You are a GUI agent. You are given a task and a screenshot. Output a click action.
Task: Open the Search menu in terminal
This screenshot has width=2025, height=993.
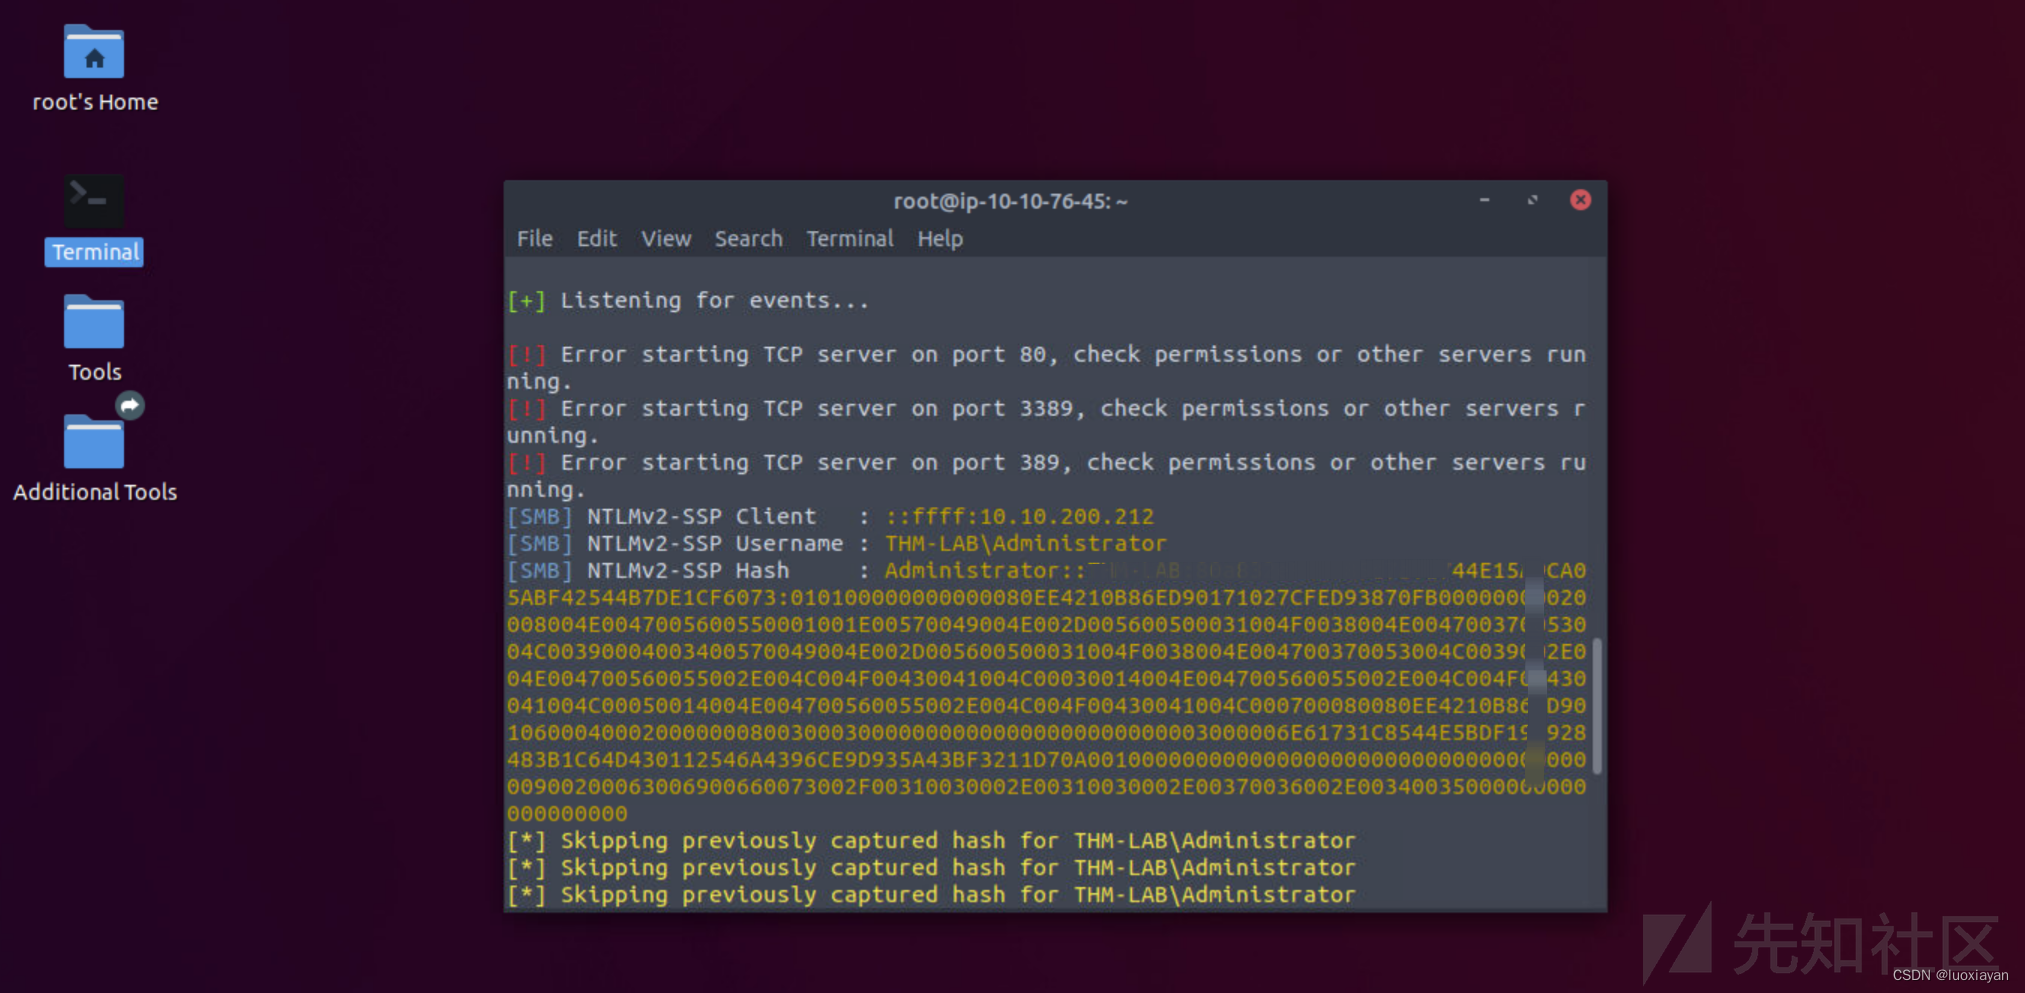(x=748, y=239)
